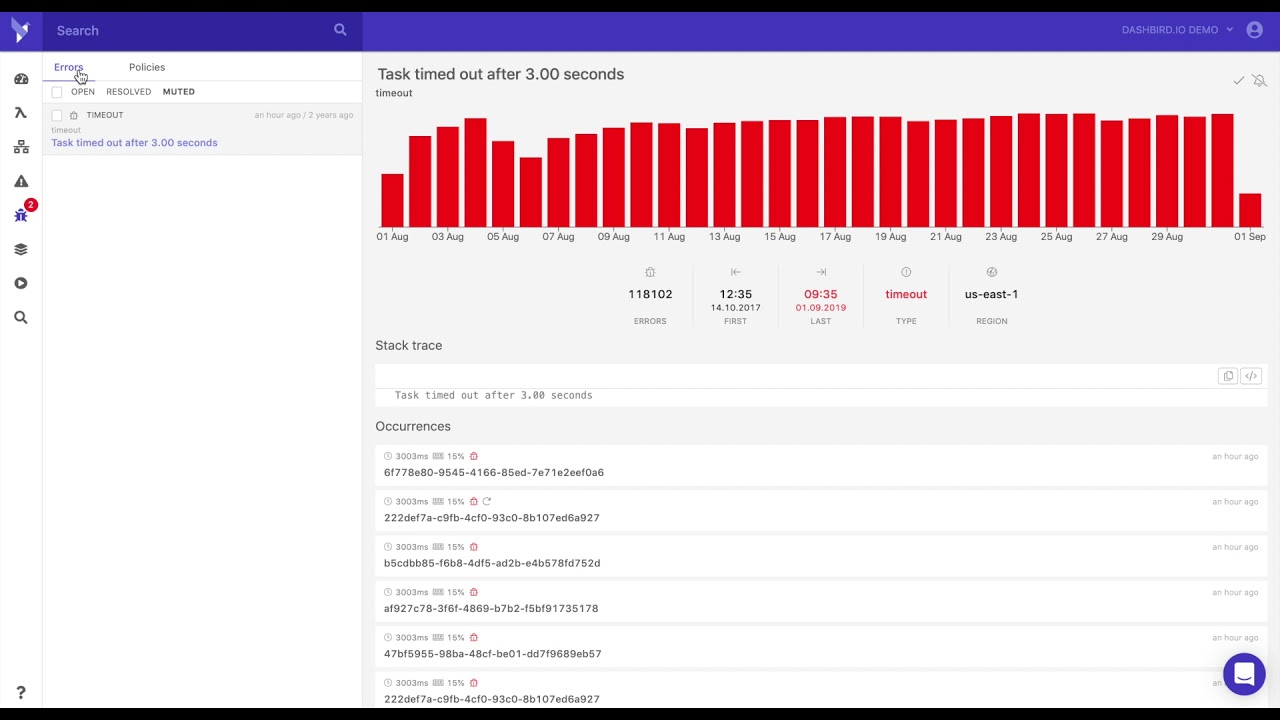Open the play circle sidebar icon
Image resolution: width=1280 pixels, height=720 pixels.
click(x=21, y=283)
